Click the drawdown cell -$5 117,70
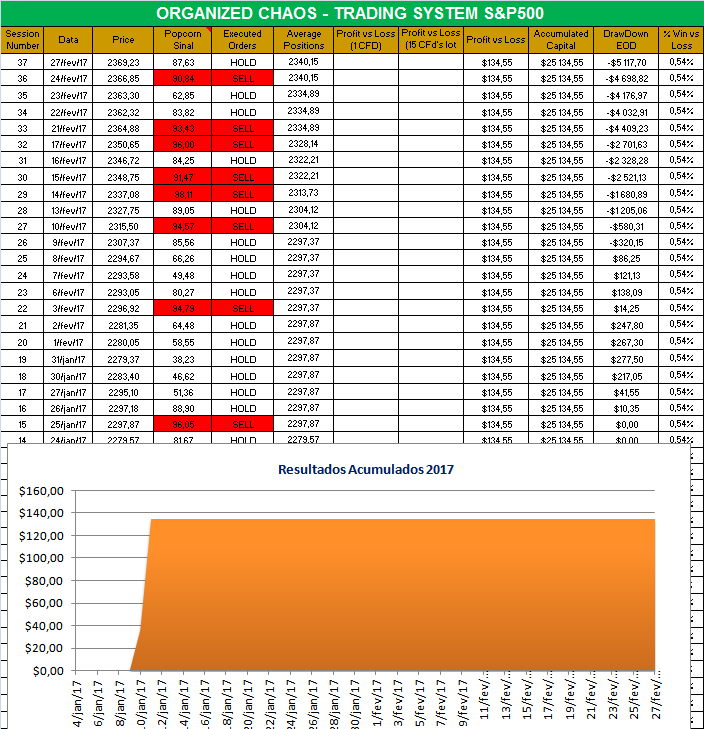 (x=626, y=62)
